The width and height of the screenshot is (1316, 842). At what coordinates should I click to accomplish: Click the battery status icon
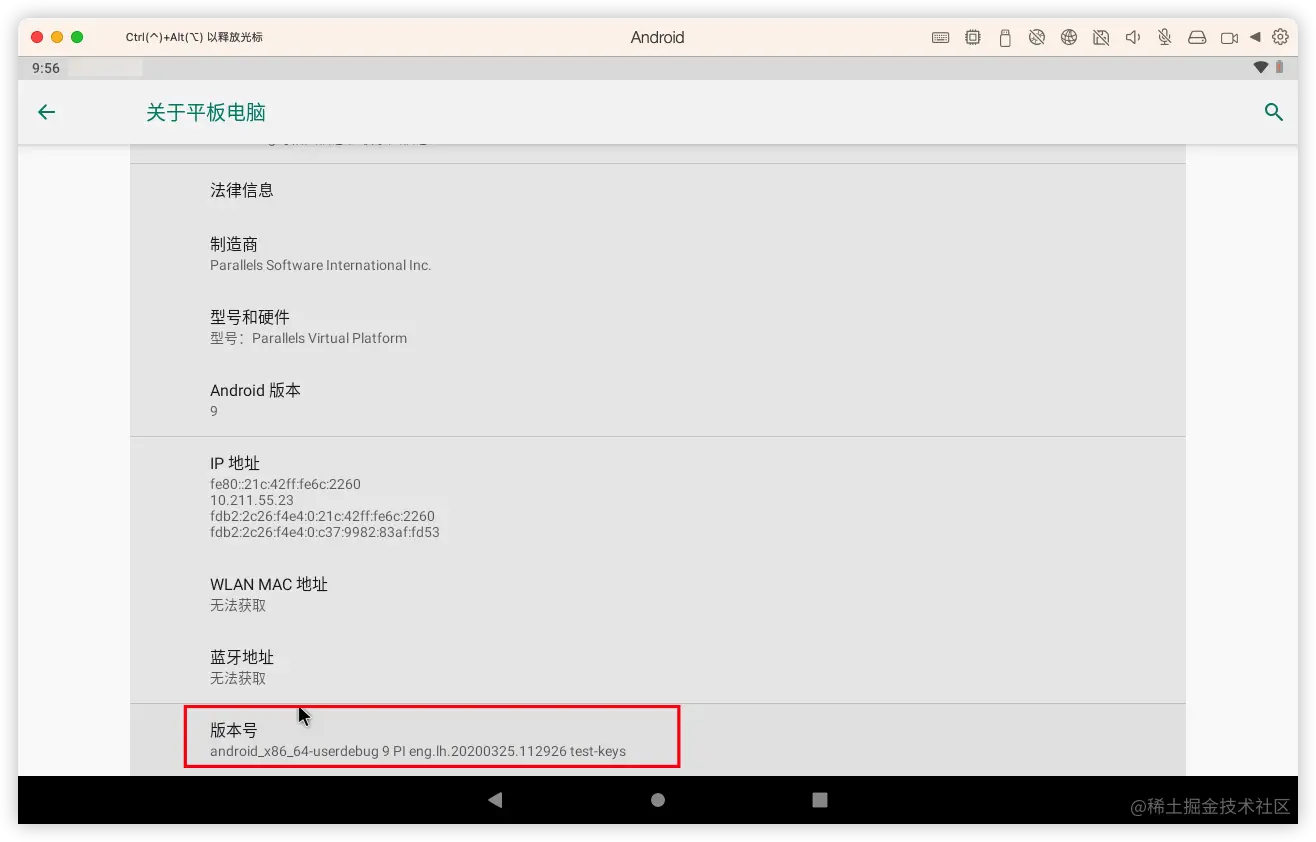point(1278,68)
